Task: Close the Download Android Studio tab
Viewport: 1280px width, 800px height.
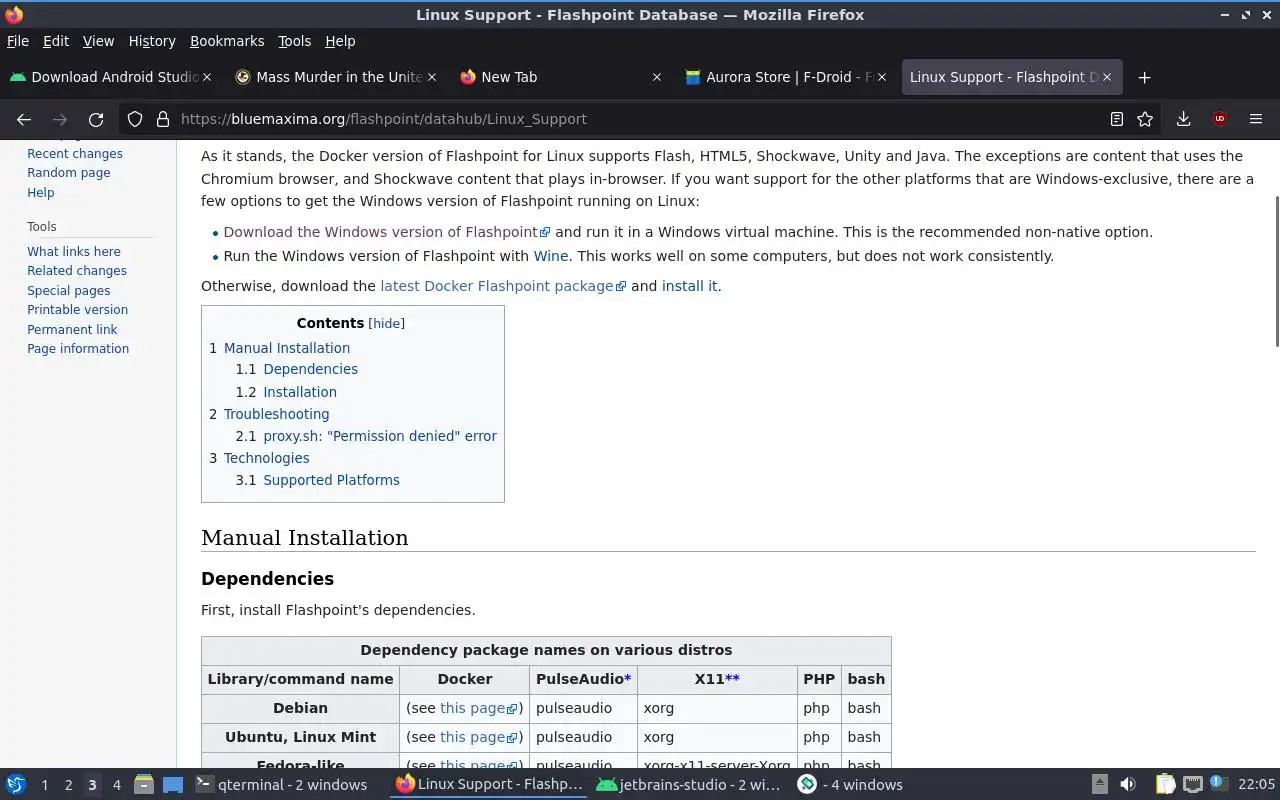Action: 207,77
